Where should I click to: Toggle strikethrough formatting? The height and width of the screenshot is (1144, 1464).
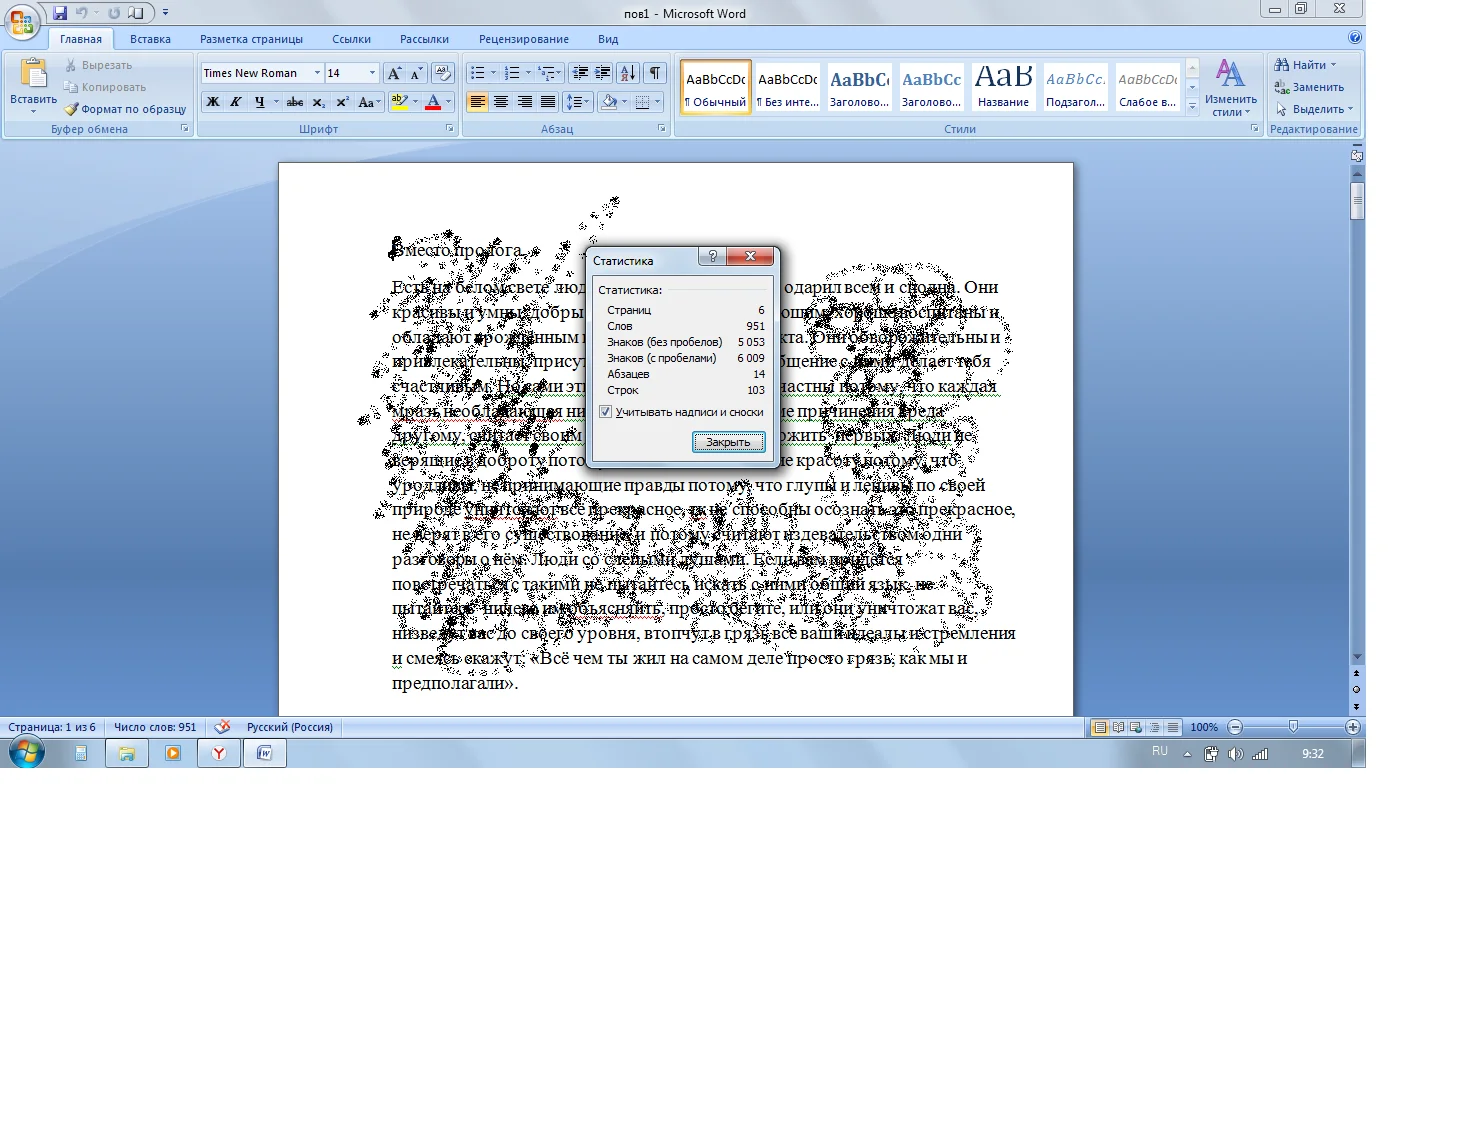coord(294,102)
